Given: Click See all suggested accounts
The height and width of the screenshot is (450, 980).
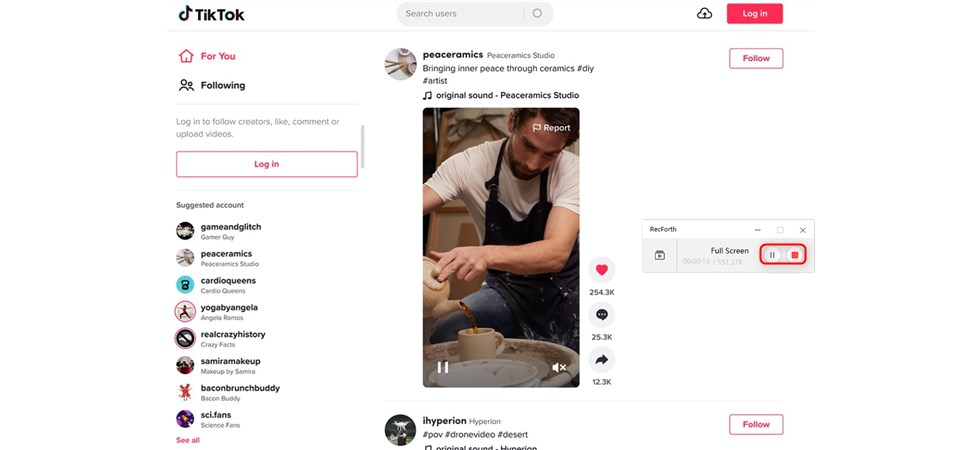Looking at the screenshot, I should pyautogui.click(x=188, y=440).
